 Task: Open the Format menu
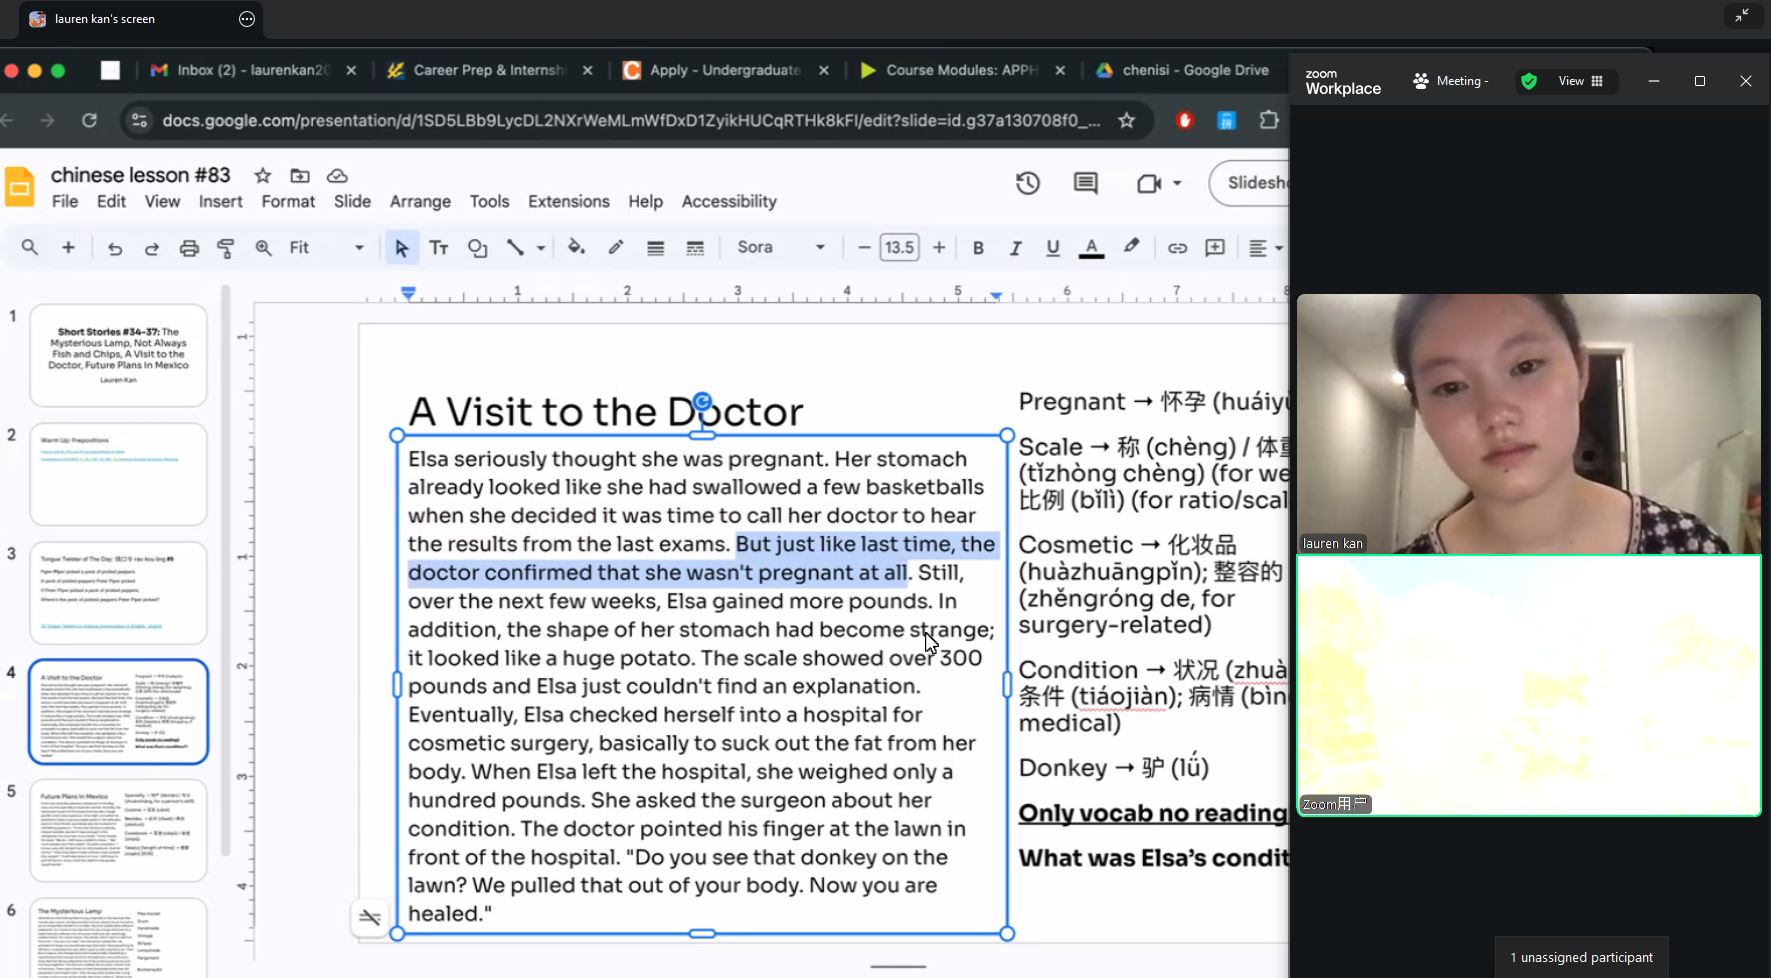point(288,201)
